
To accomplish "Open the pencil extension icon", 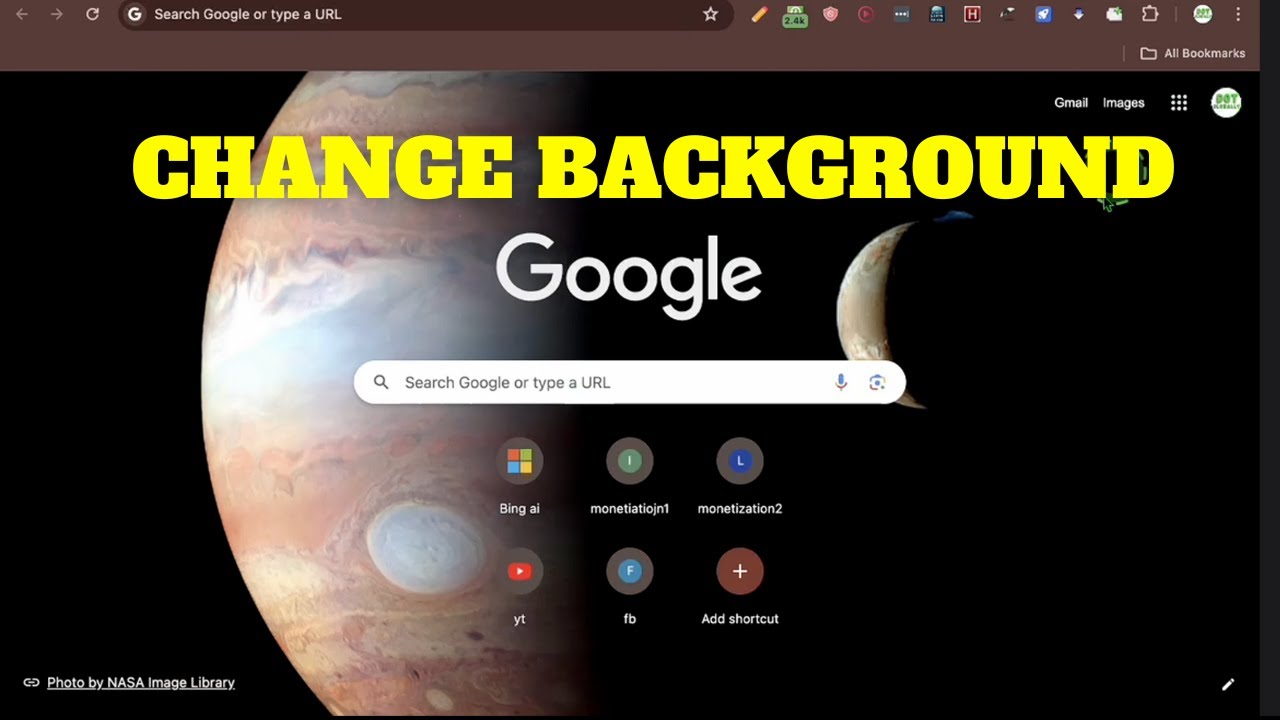I will coord(760,14).
